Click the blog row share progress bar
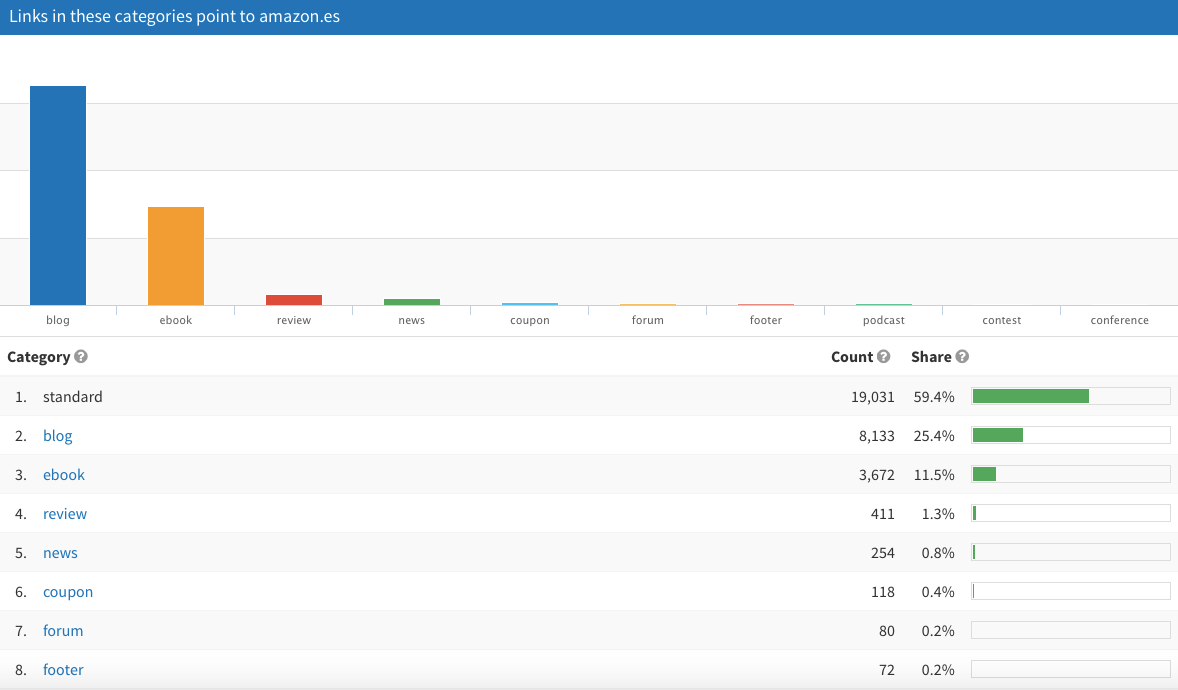Screen dimensions: 1178x690 (x=1070, y=436)
